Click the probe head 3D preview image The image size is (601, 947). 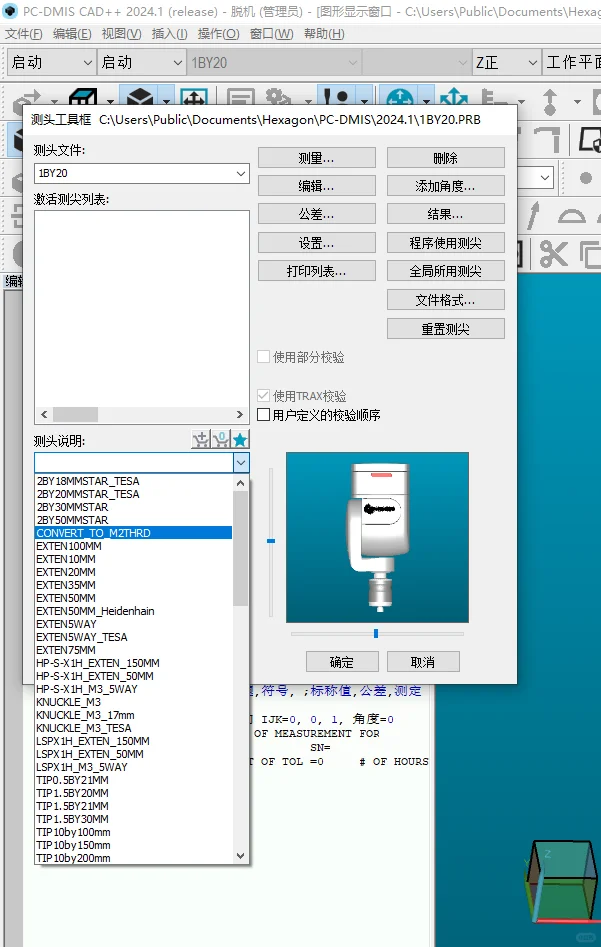378,538
